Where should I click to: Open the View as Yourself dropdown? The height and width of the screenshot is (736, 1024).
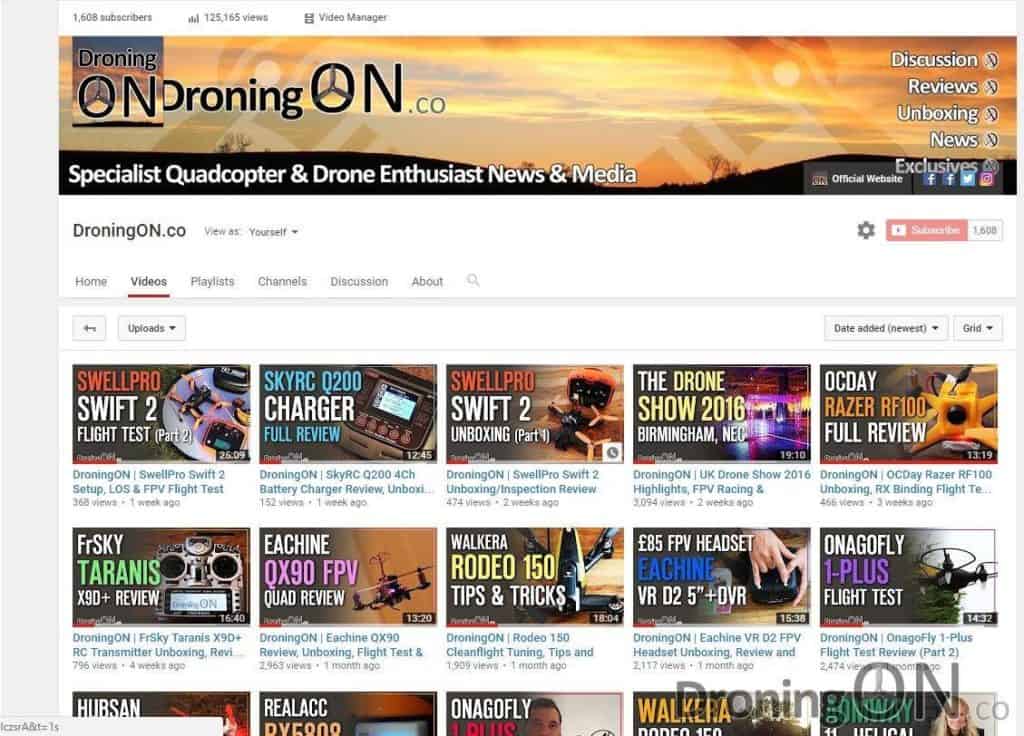point(274,232)
